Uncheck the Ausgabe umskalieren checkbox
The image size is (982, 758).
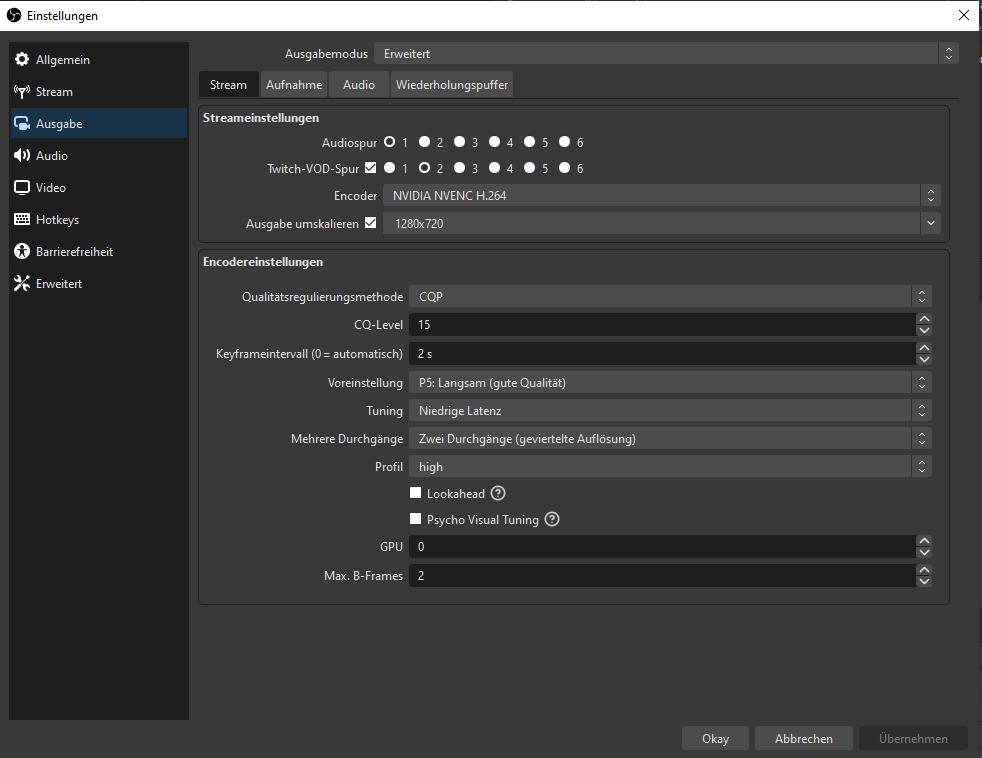[371, 223]
